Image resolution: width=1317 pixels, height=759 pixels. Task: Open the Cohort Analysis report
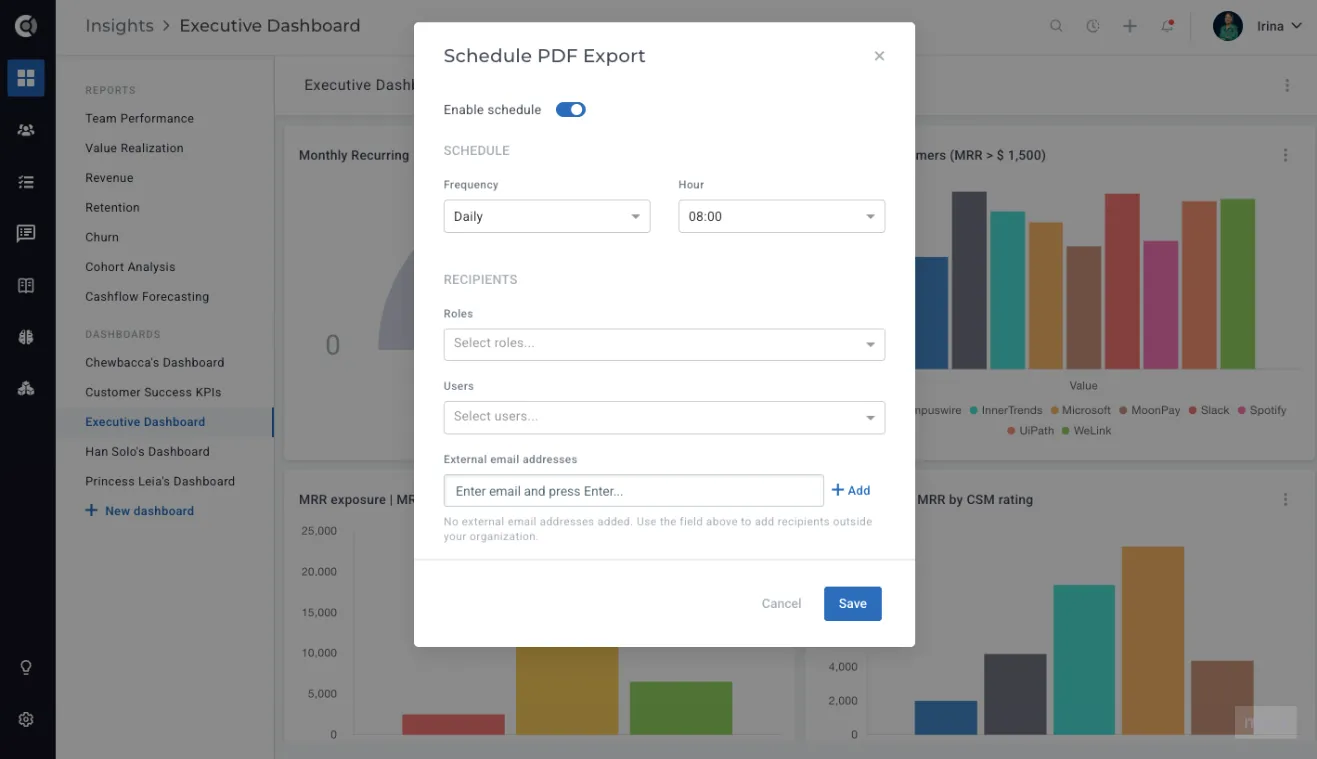pos(130,267)
